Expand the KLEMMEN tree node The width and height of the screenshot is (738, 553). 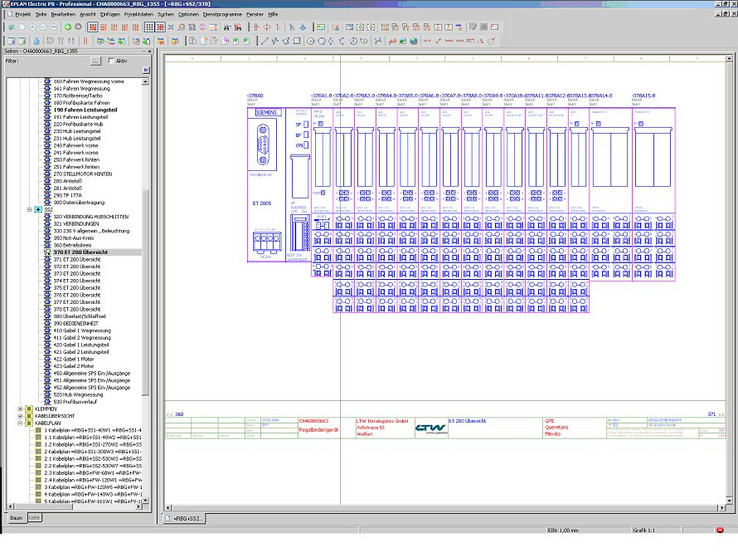click(20, 409)
